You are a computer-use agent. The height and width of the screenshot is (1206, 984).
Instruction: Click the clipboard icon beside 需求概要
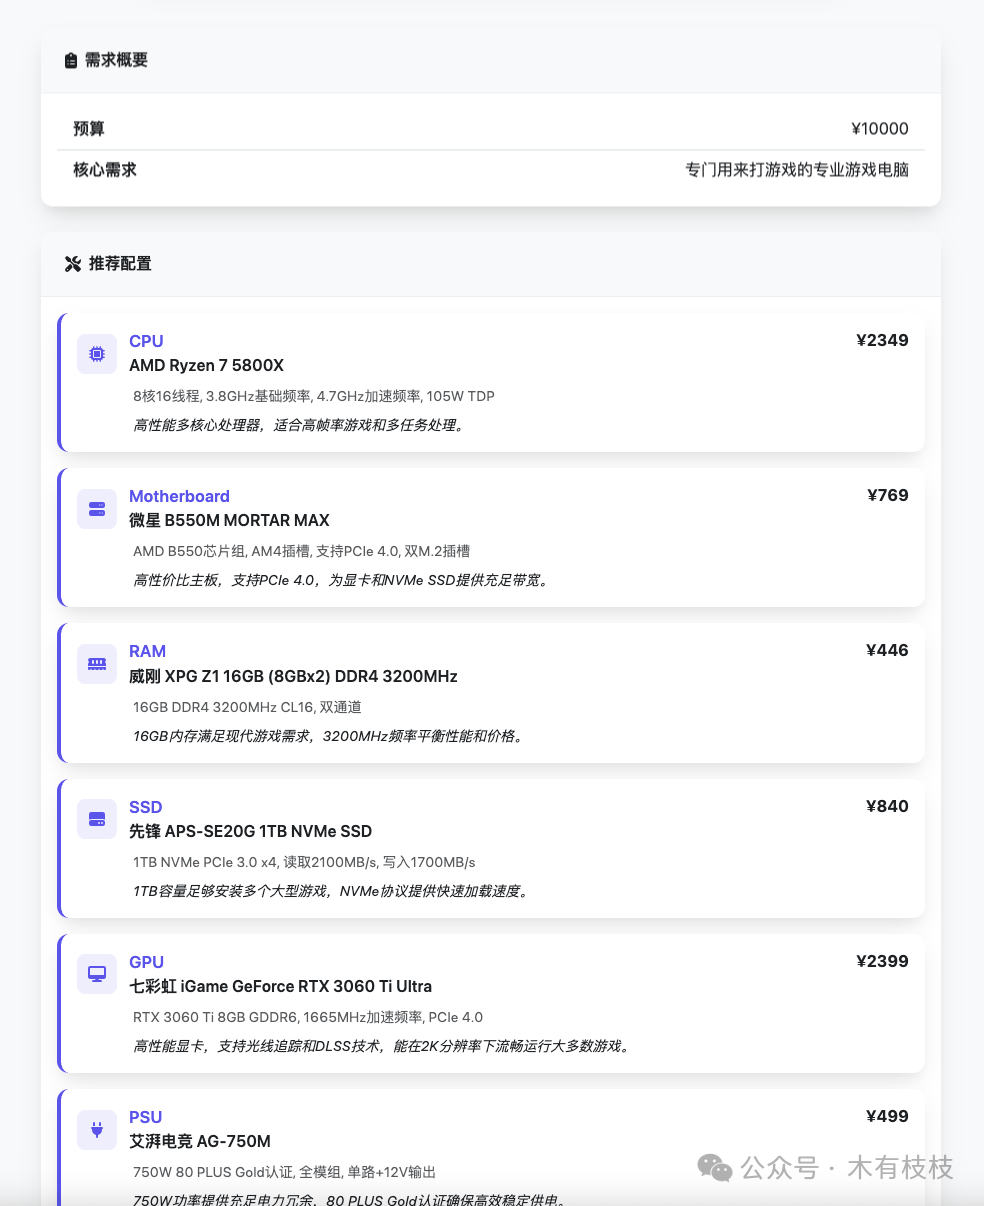click(71, 60)
